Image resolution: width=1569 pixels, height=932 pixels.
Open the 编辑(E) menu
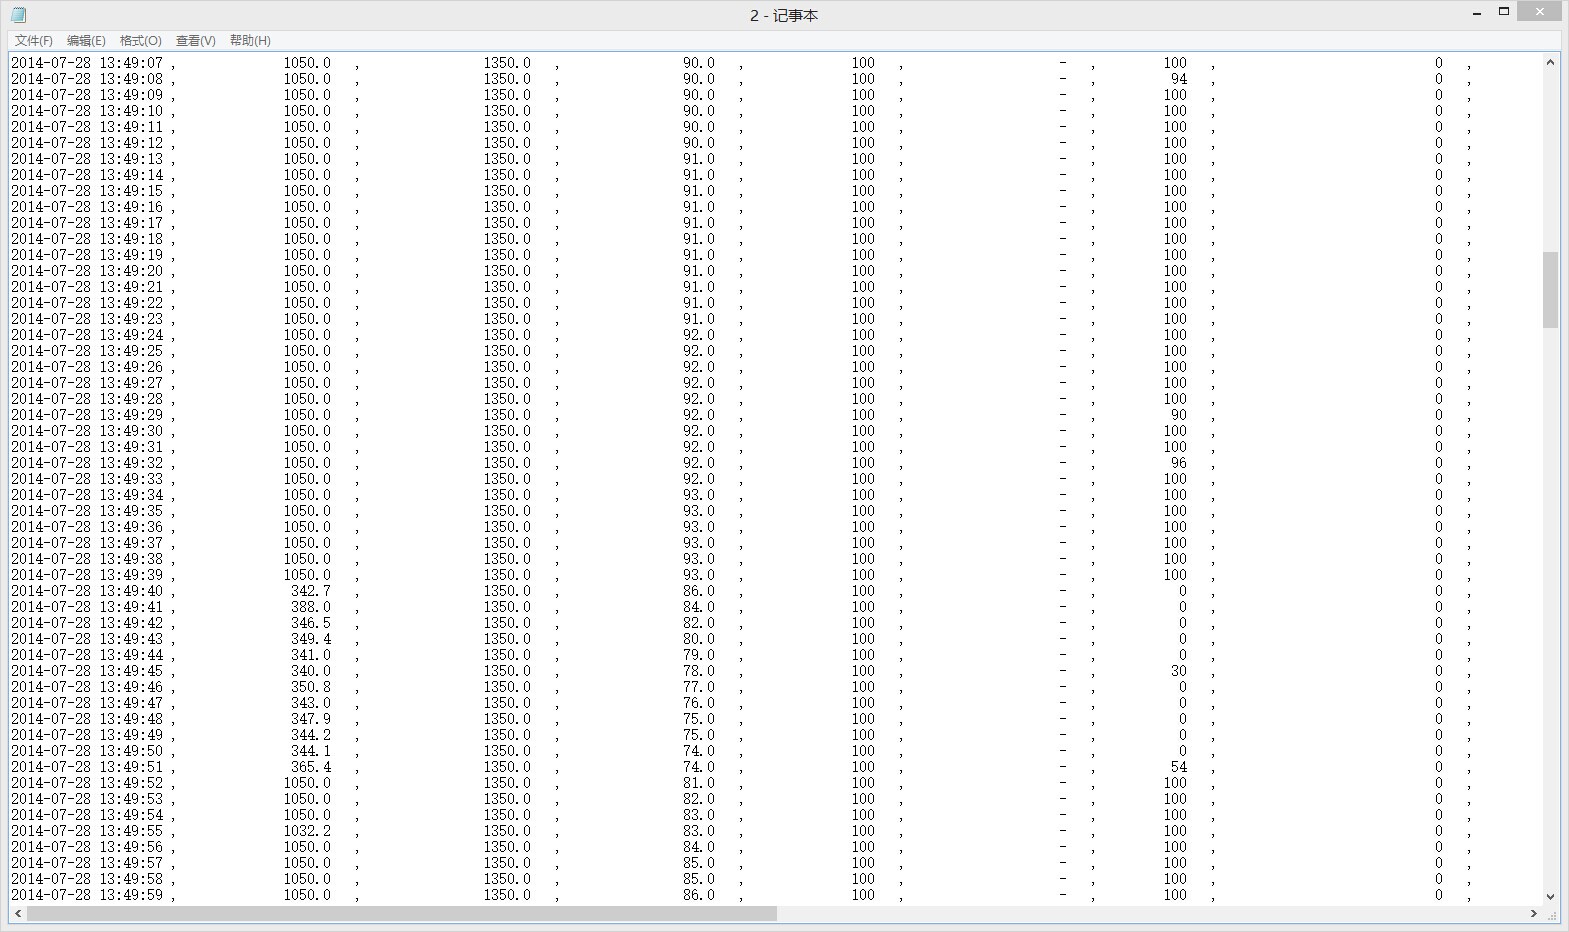pyautogui.click(x=86, y=41)
